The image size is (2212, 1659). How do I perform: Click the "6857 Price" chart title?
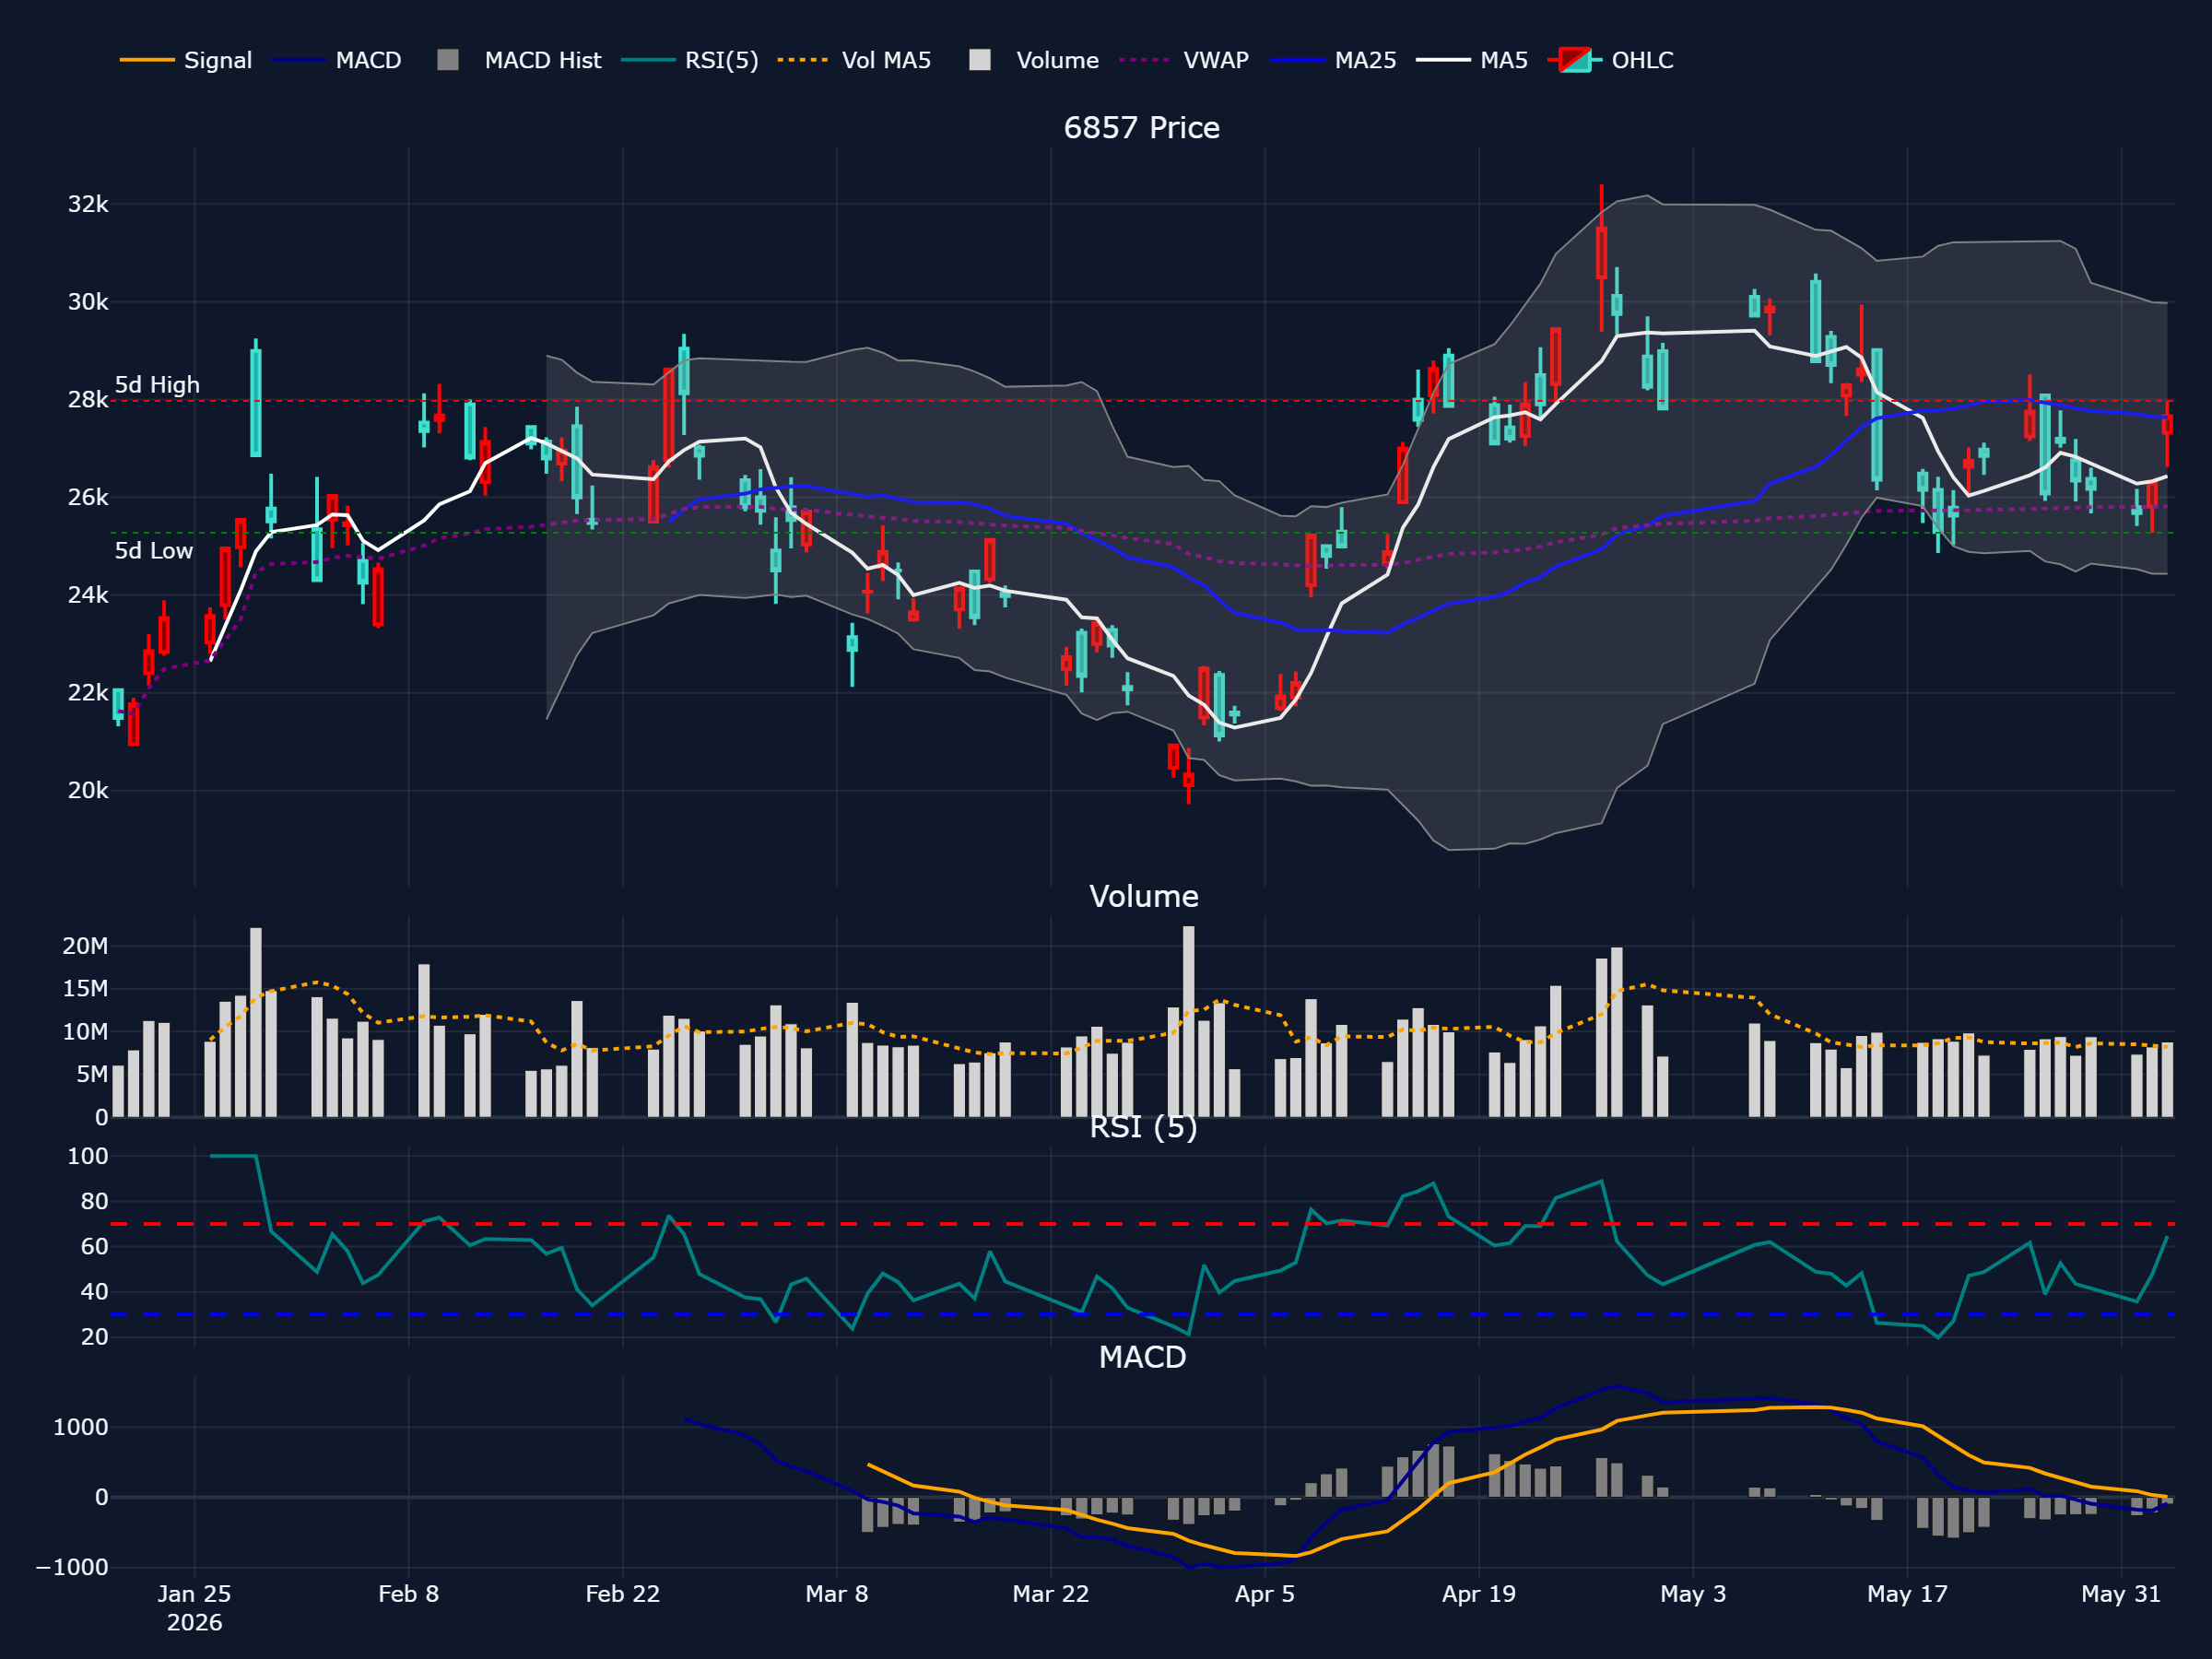(x=1141, y=128)
